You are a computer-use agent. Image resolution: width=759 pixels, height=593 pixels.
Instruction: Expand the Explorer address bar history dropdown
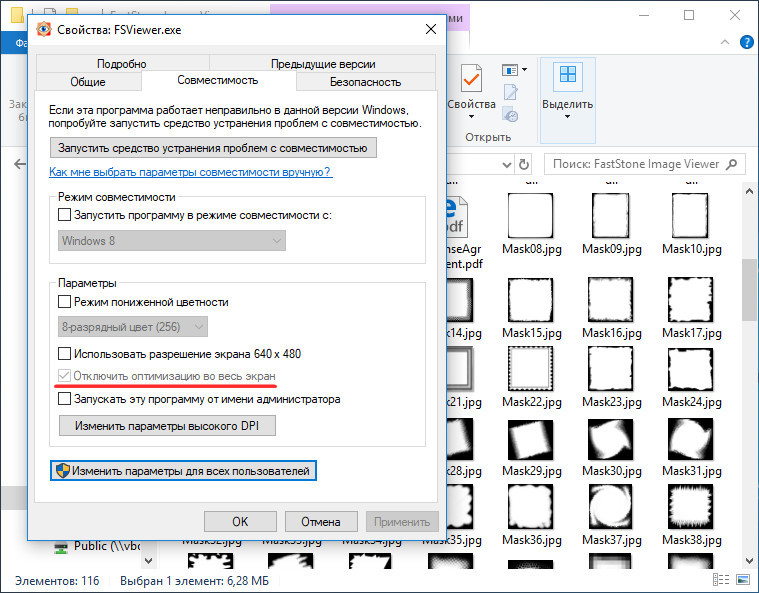click(506, 165)
